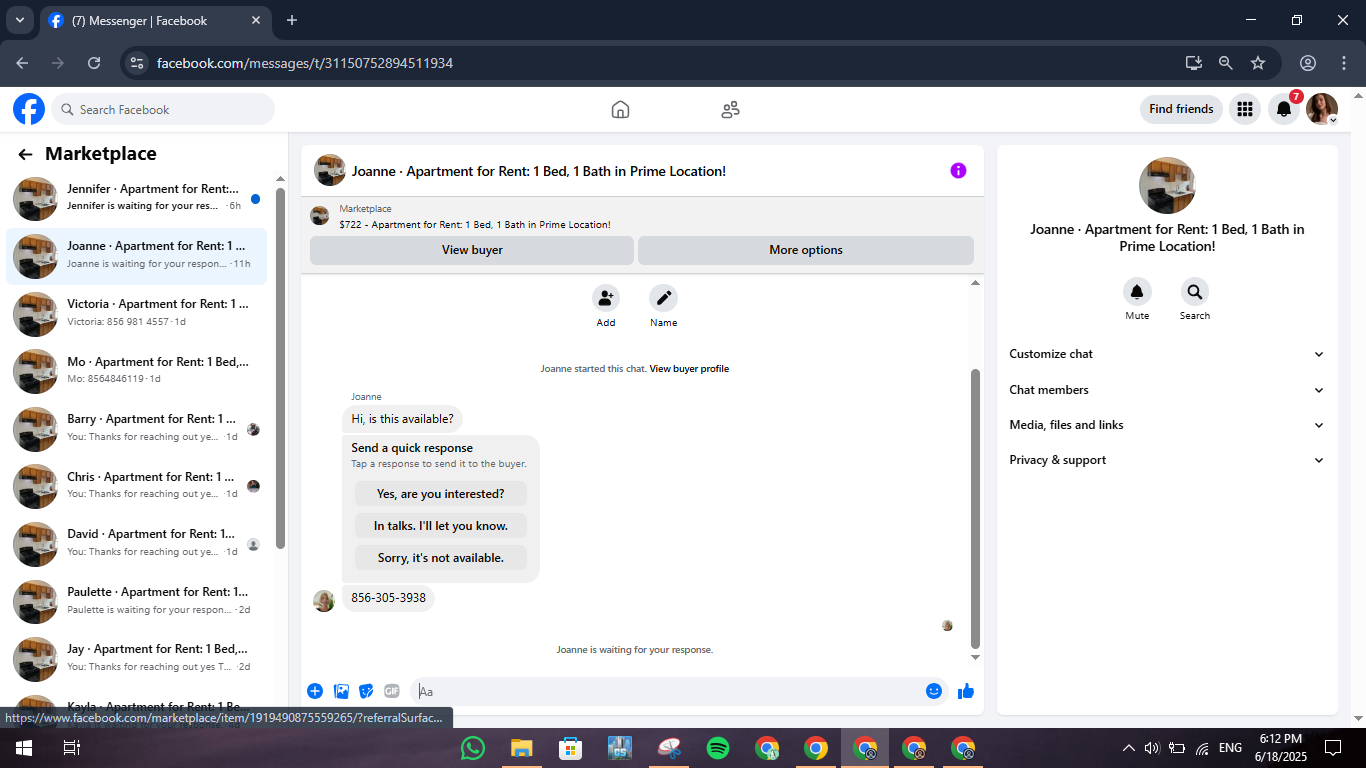Viewport: 1366px width, 768px height.
Task: Send quick reply "Sorry, it's not available."
Action: (x=440, y=558)
